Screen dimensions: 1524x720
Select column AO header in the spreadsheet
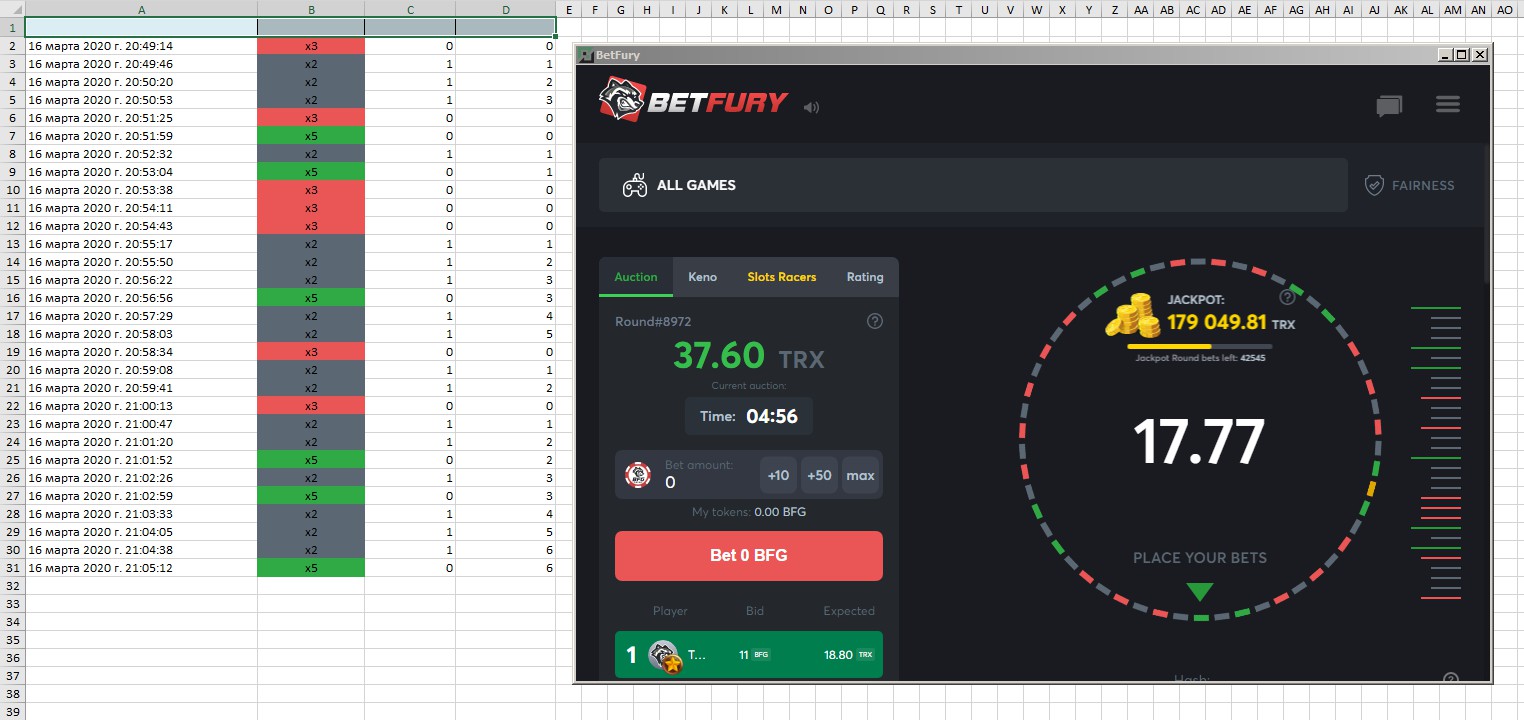pos(1505,10)
